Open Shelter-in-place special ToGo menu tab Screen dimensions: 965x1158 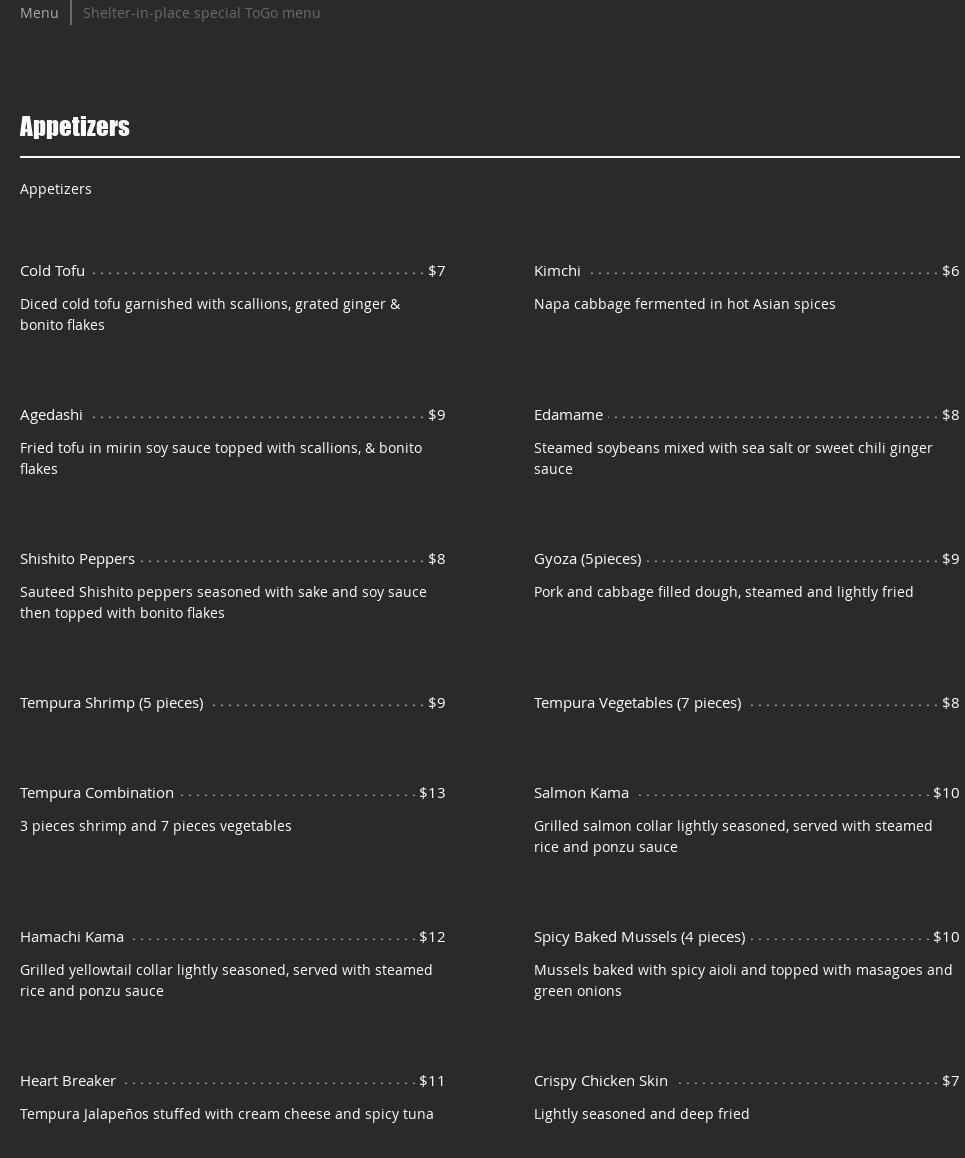(201, 12)
